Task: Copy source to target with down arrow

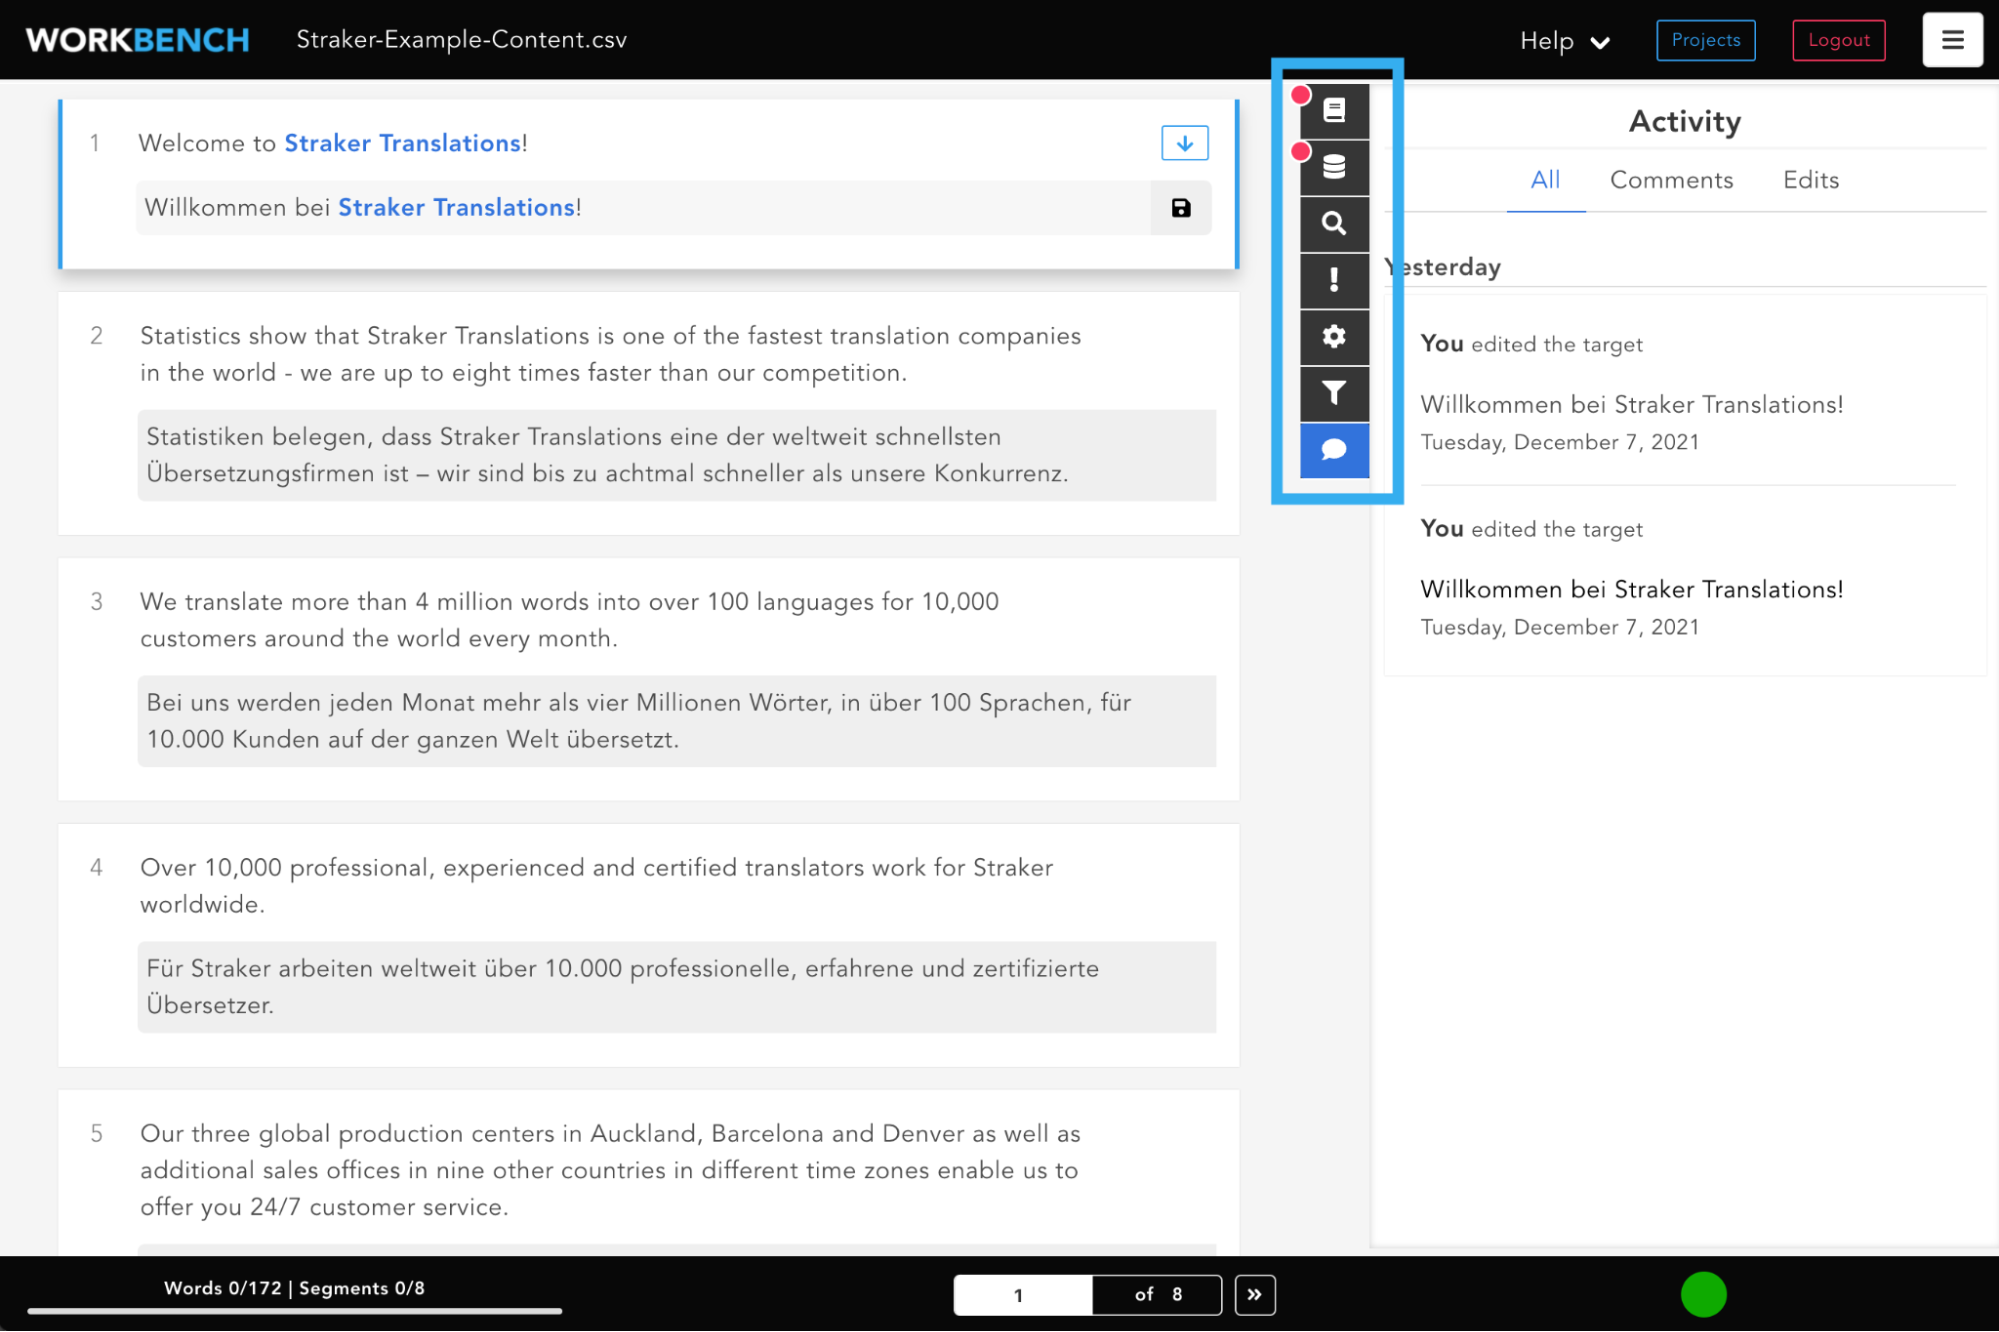Action: pyautogui.click(x=1185, y=143)
